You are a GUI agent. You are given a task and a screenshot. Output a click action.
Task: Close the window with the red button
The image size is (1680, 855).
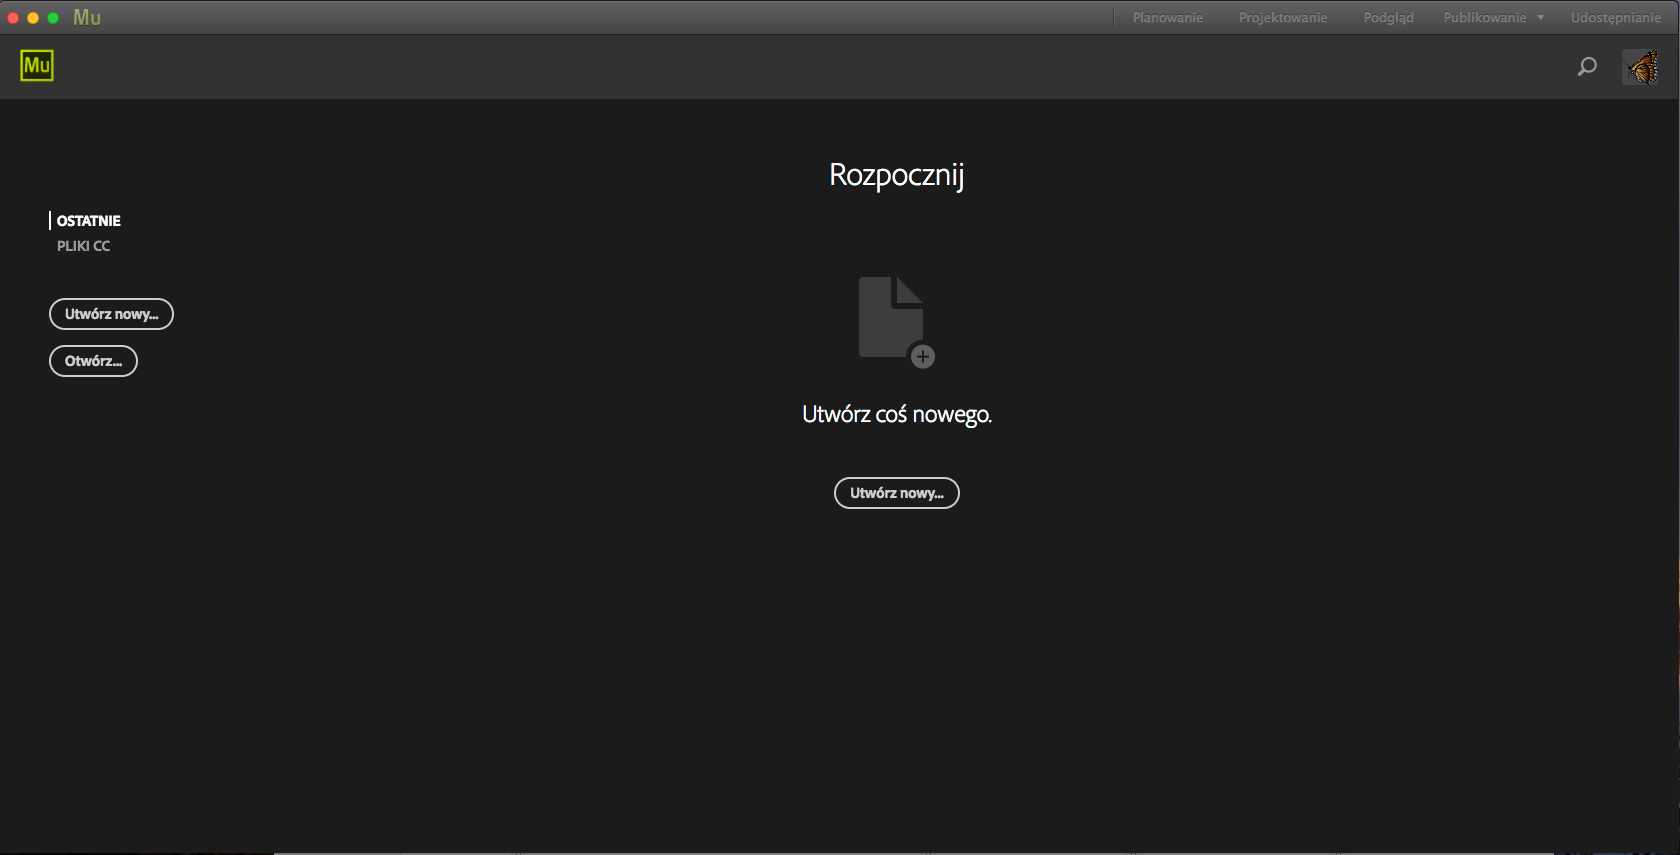13,18
